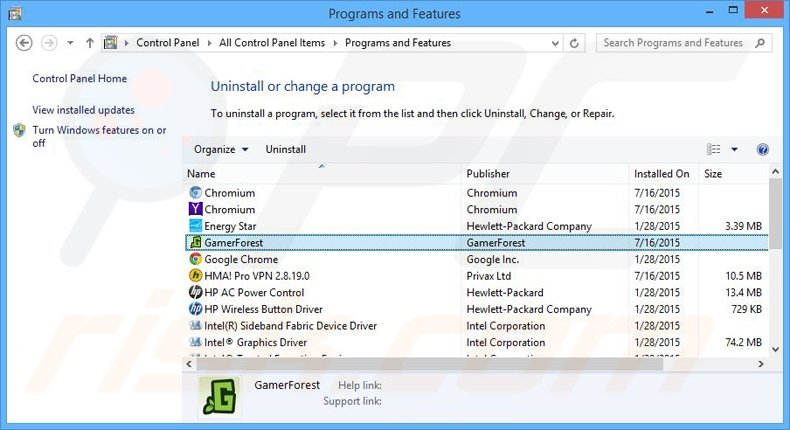
Task: Click the Energy Star name text
Action: [230, 226]
